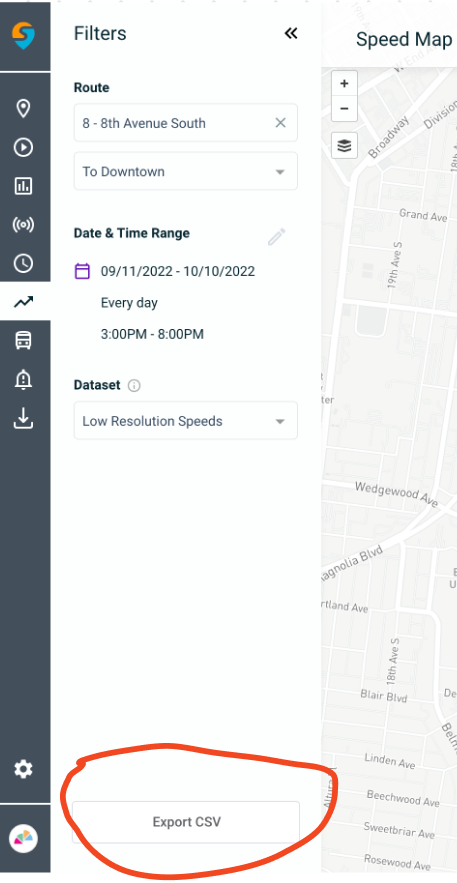Expand the Low Resolution Speeds dataset dropdown
Image resolution: width=457 pixels, height=883 pixels.
[186, 421]
